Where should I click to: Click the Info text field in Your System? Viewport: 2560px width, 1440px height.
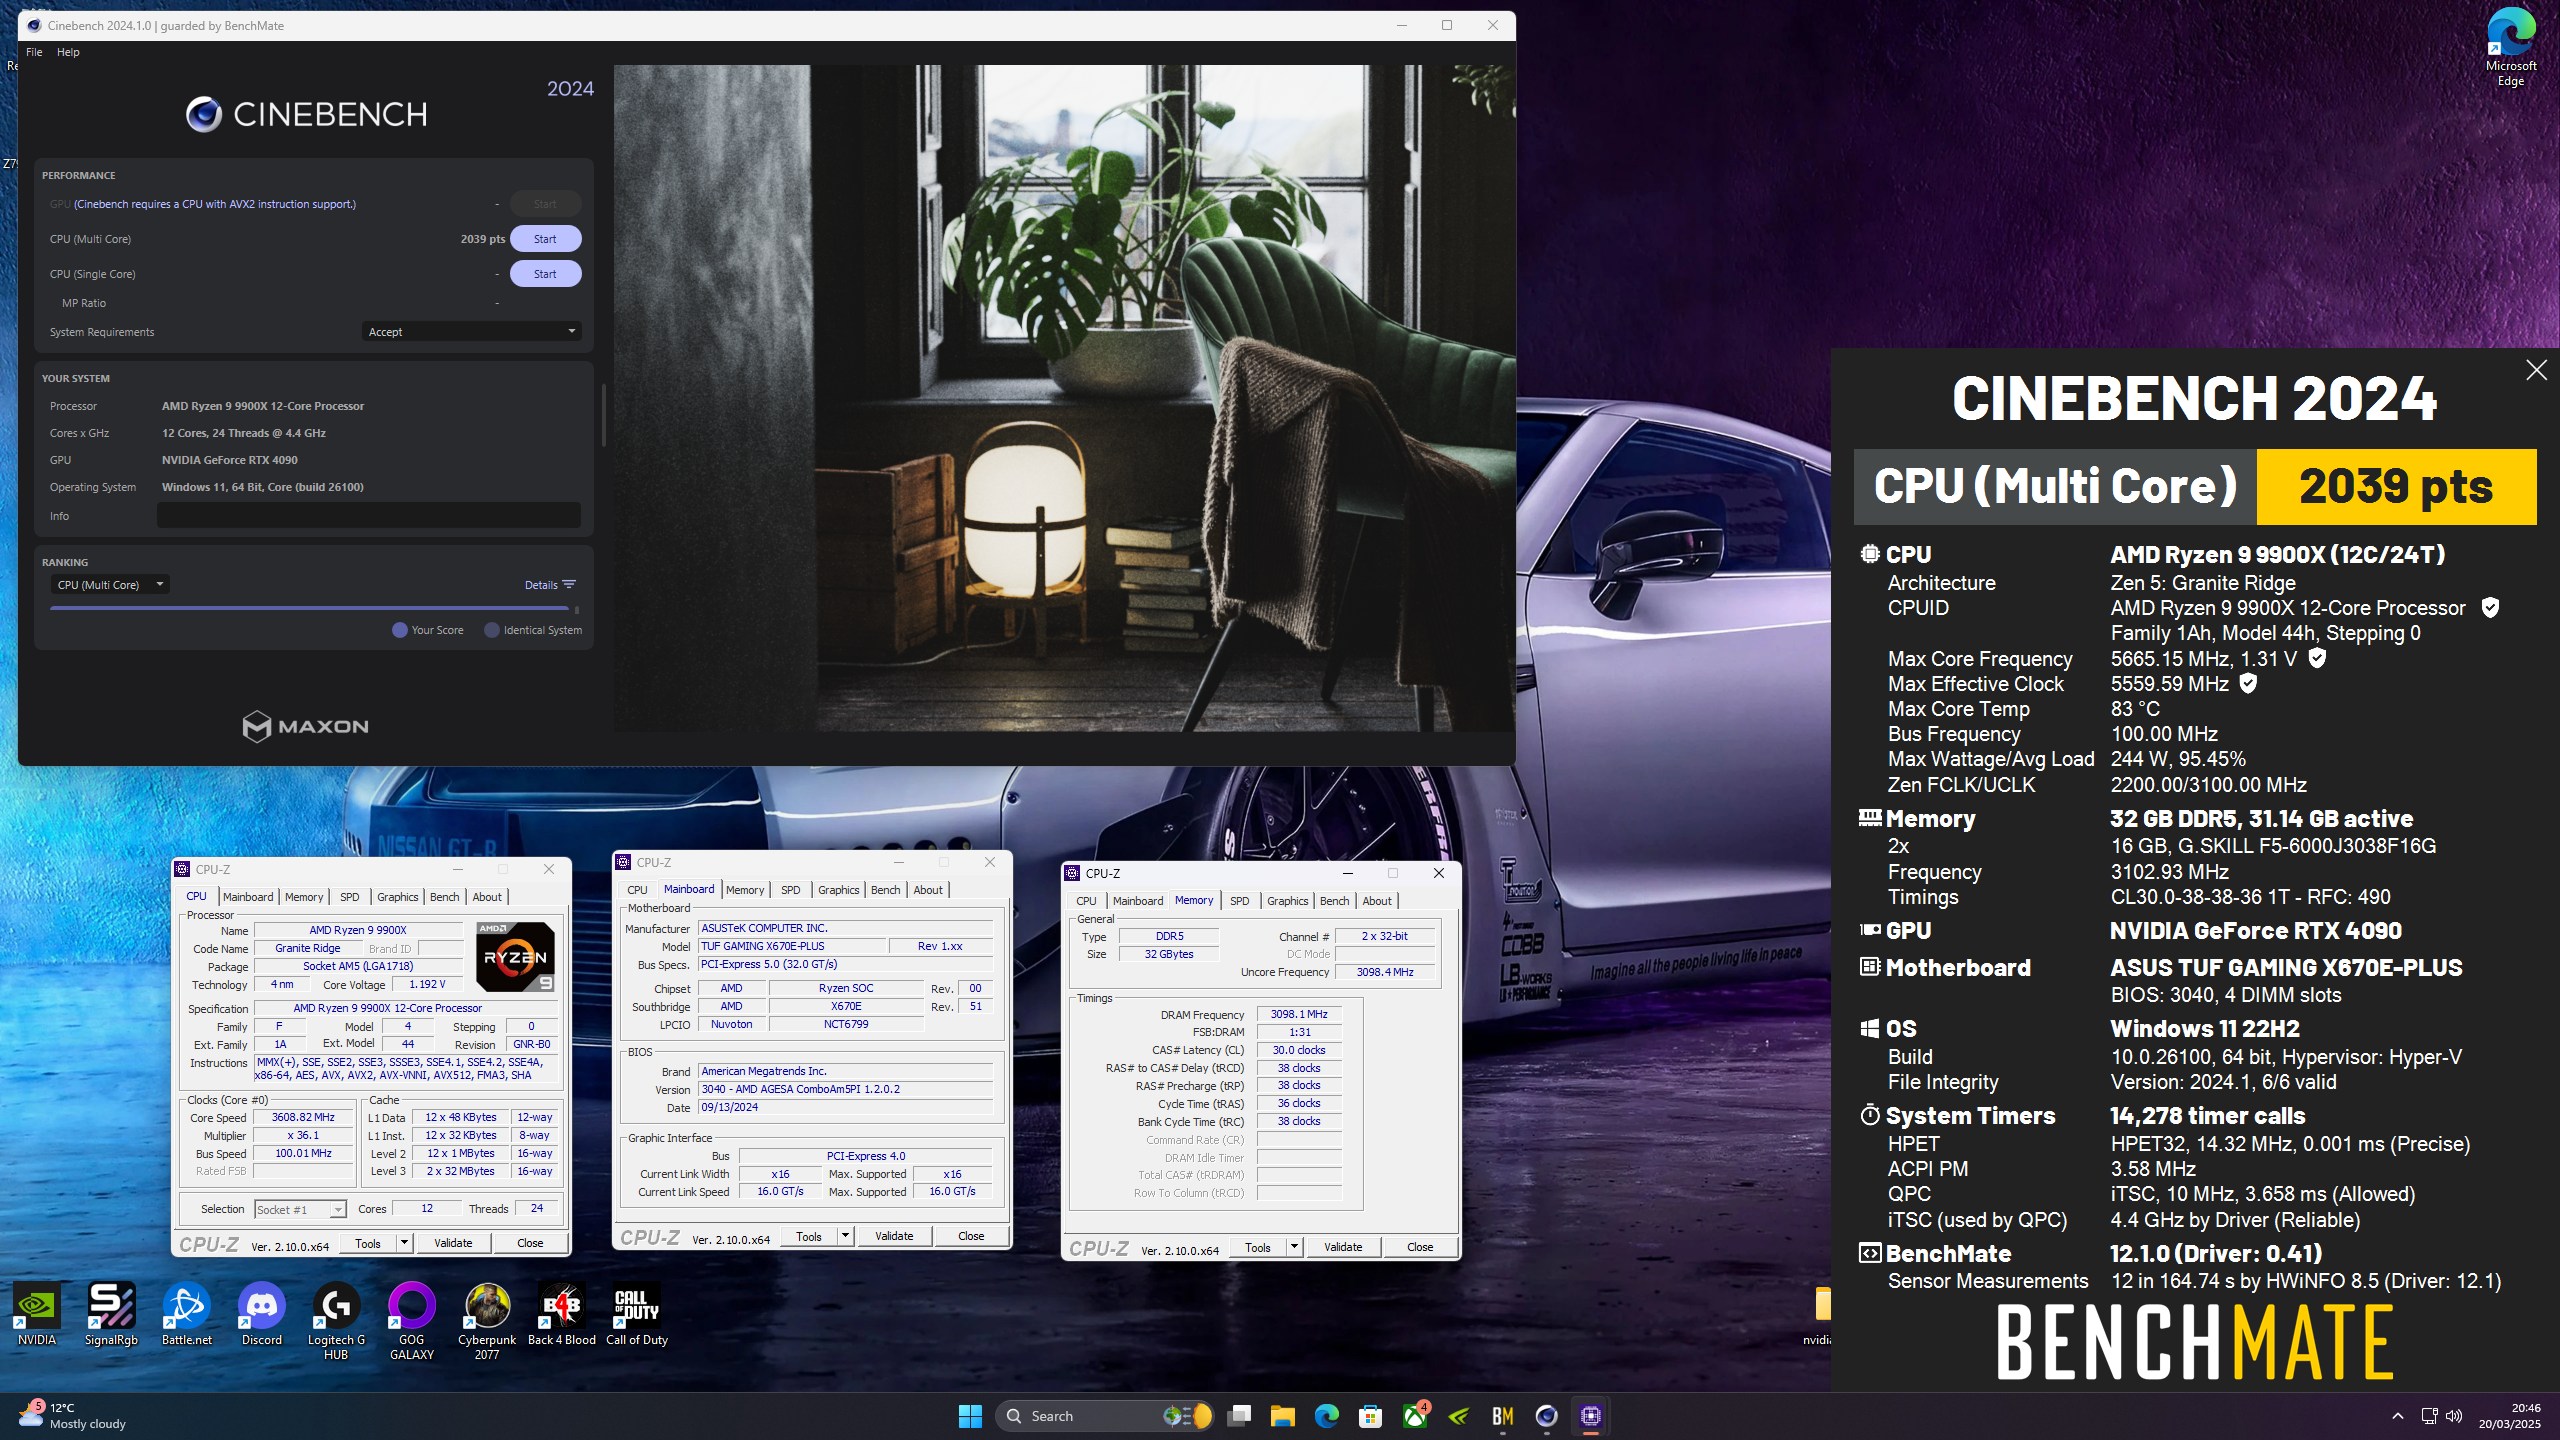(368, 516)
